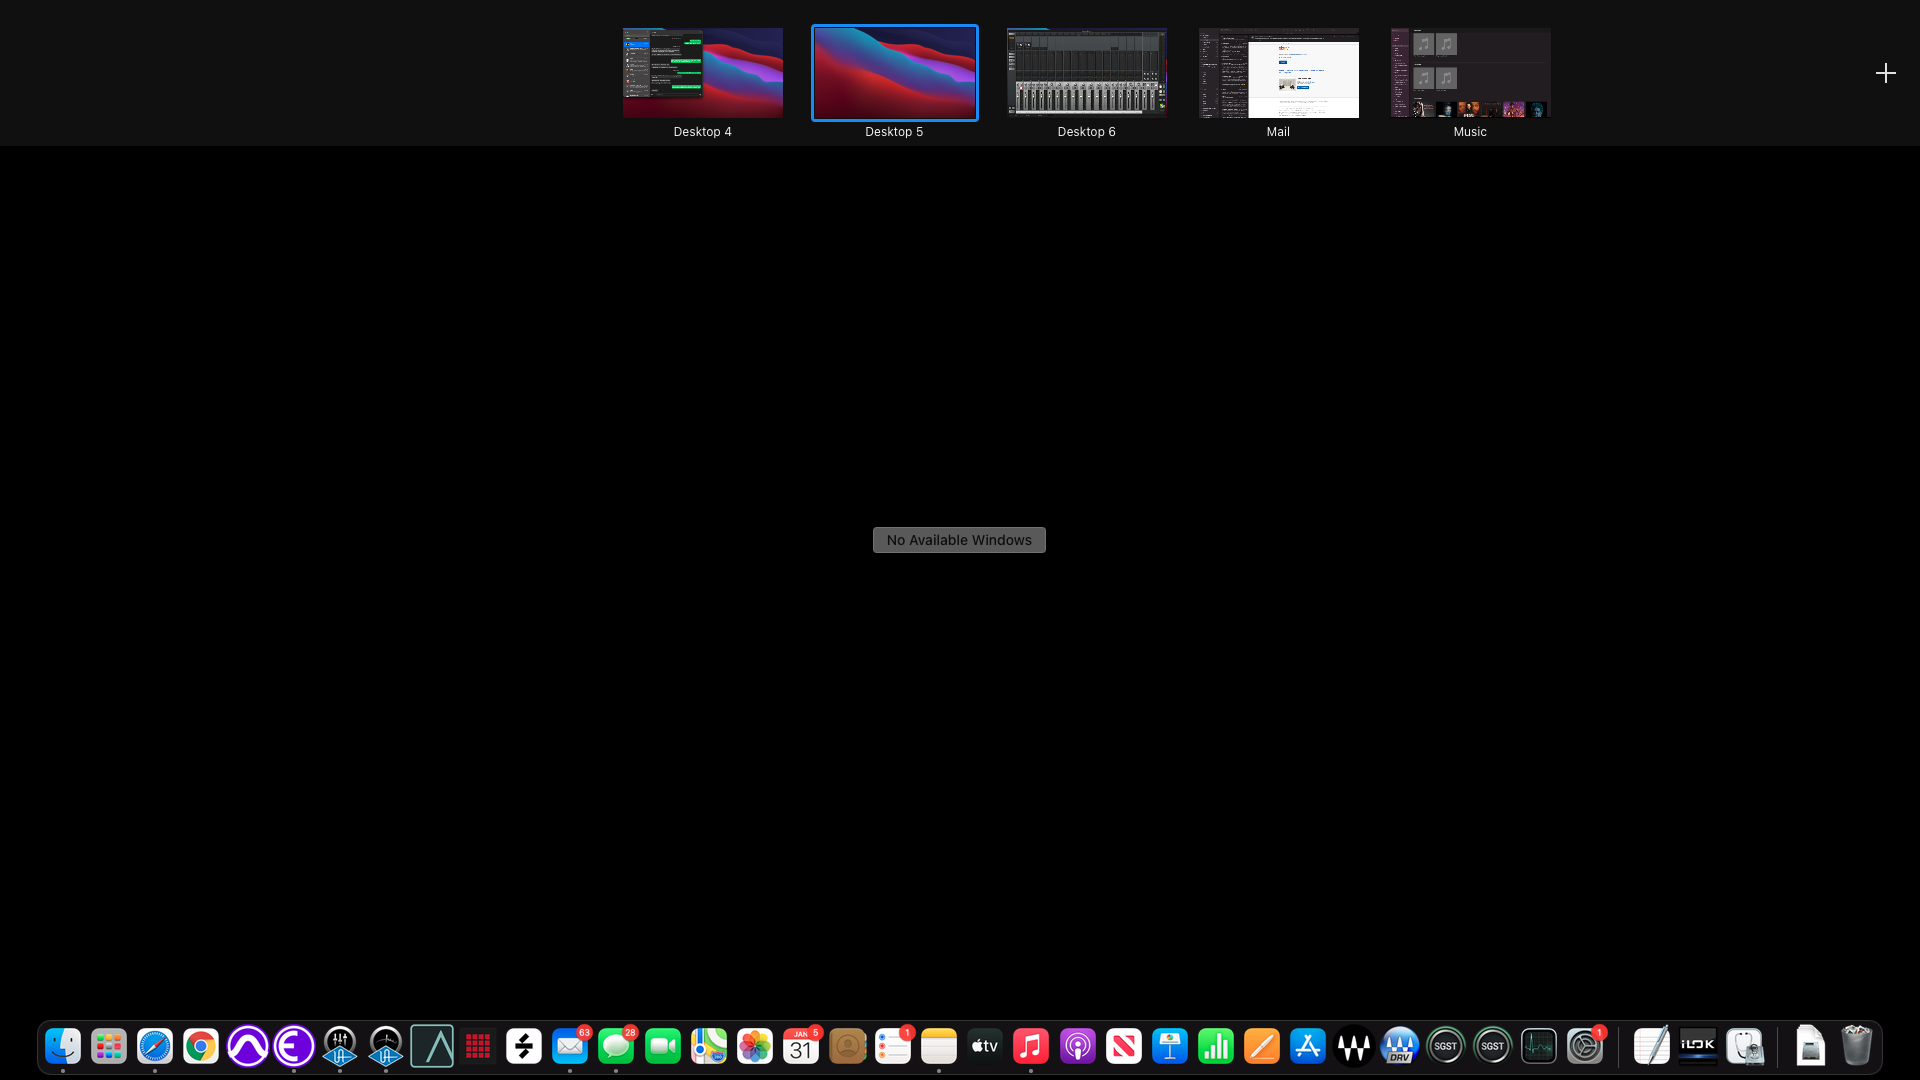The height and width of the screenshot is (1080, 1920).
Task: Open System Preferences with notification badge
Action: [1585, 1047]
